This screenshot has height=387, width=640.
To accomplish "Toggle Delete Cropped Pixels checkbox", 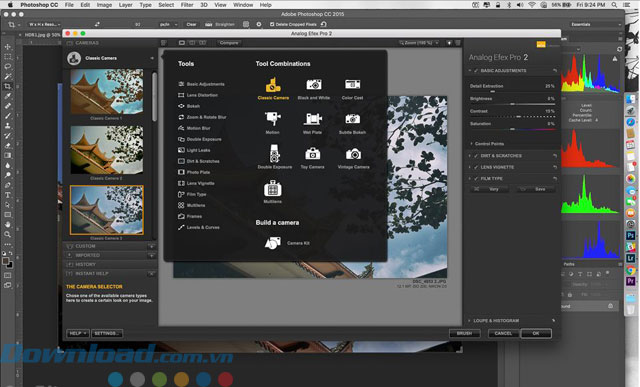I will click(272, 24).
